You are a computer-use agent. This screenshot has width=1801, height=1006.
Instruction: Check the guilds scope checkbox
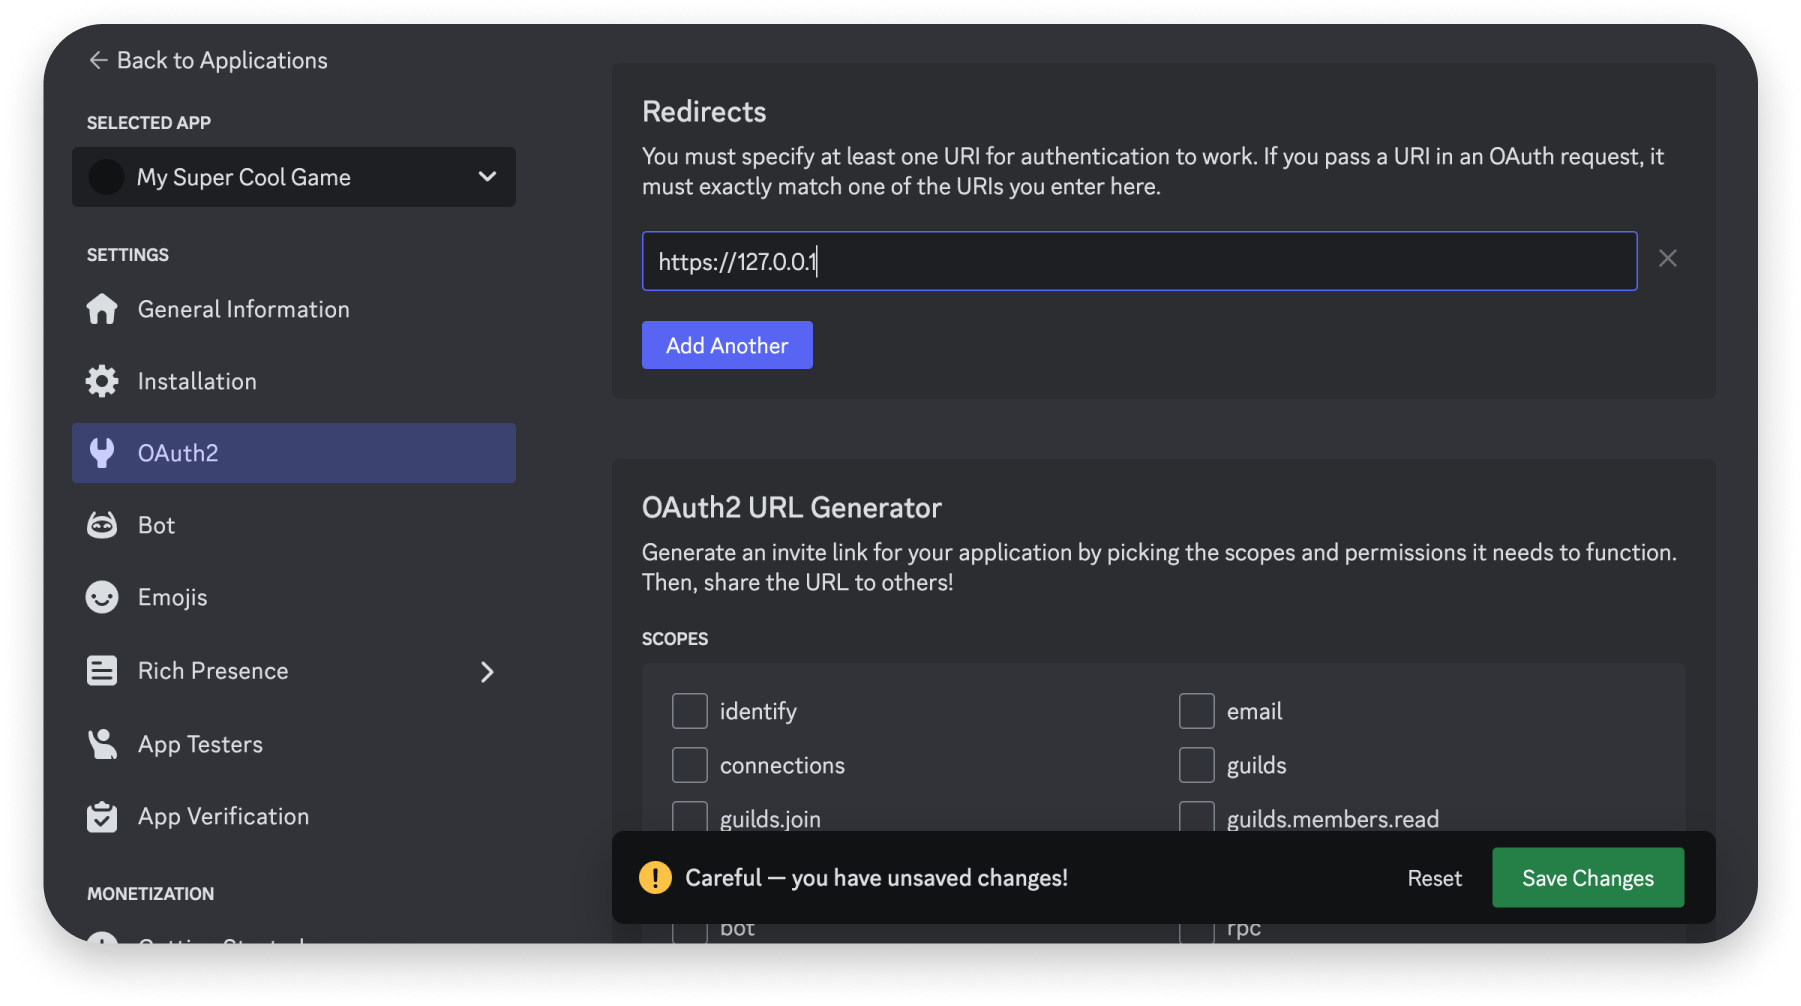pyautogui.click(x=1196, y=764)
